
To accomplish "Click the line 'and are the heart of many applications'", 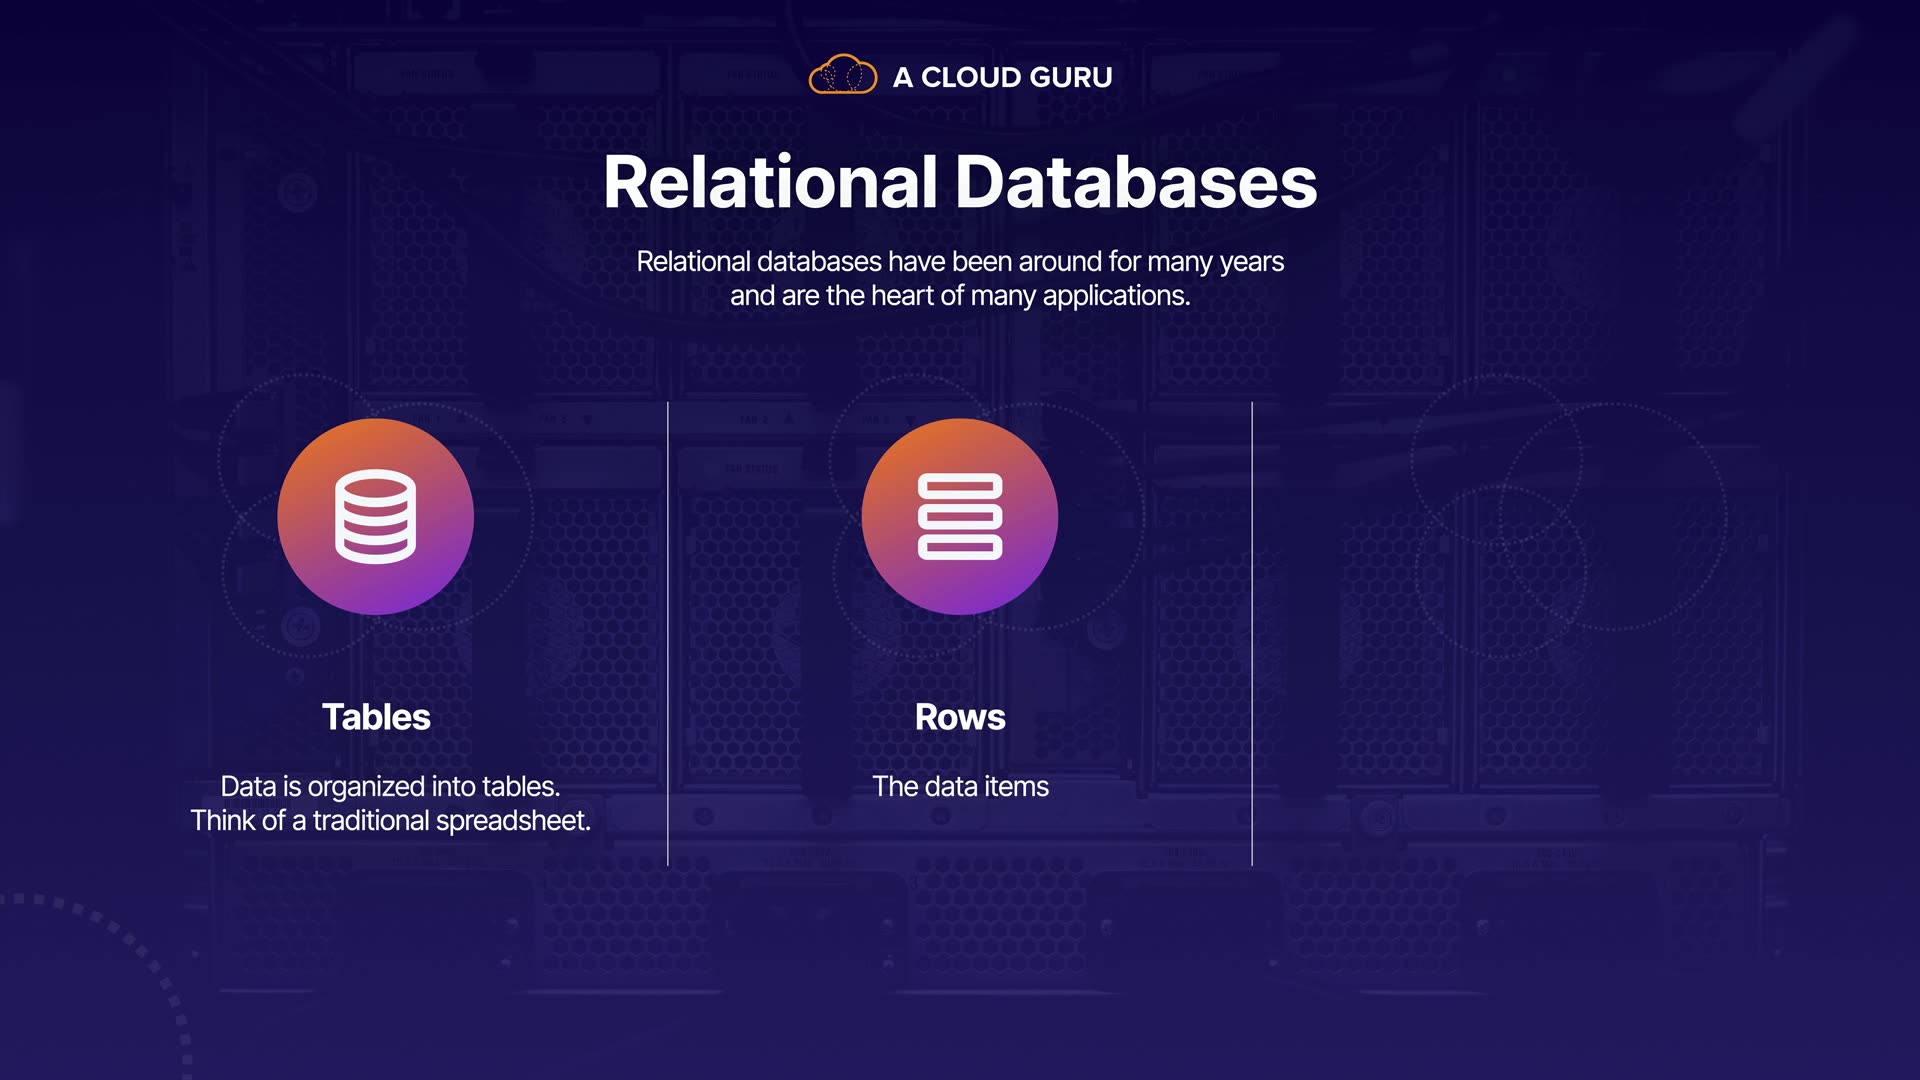I will (960, 296).
